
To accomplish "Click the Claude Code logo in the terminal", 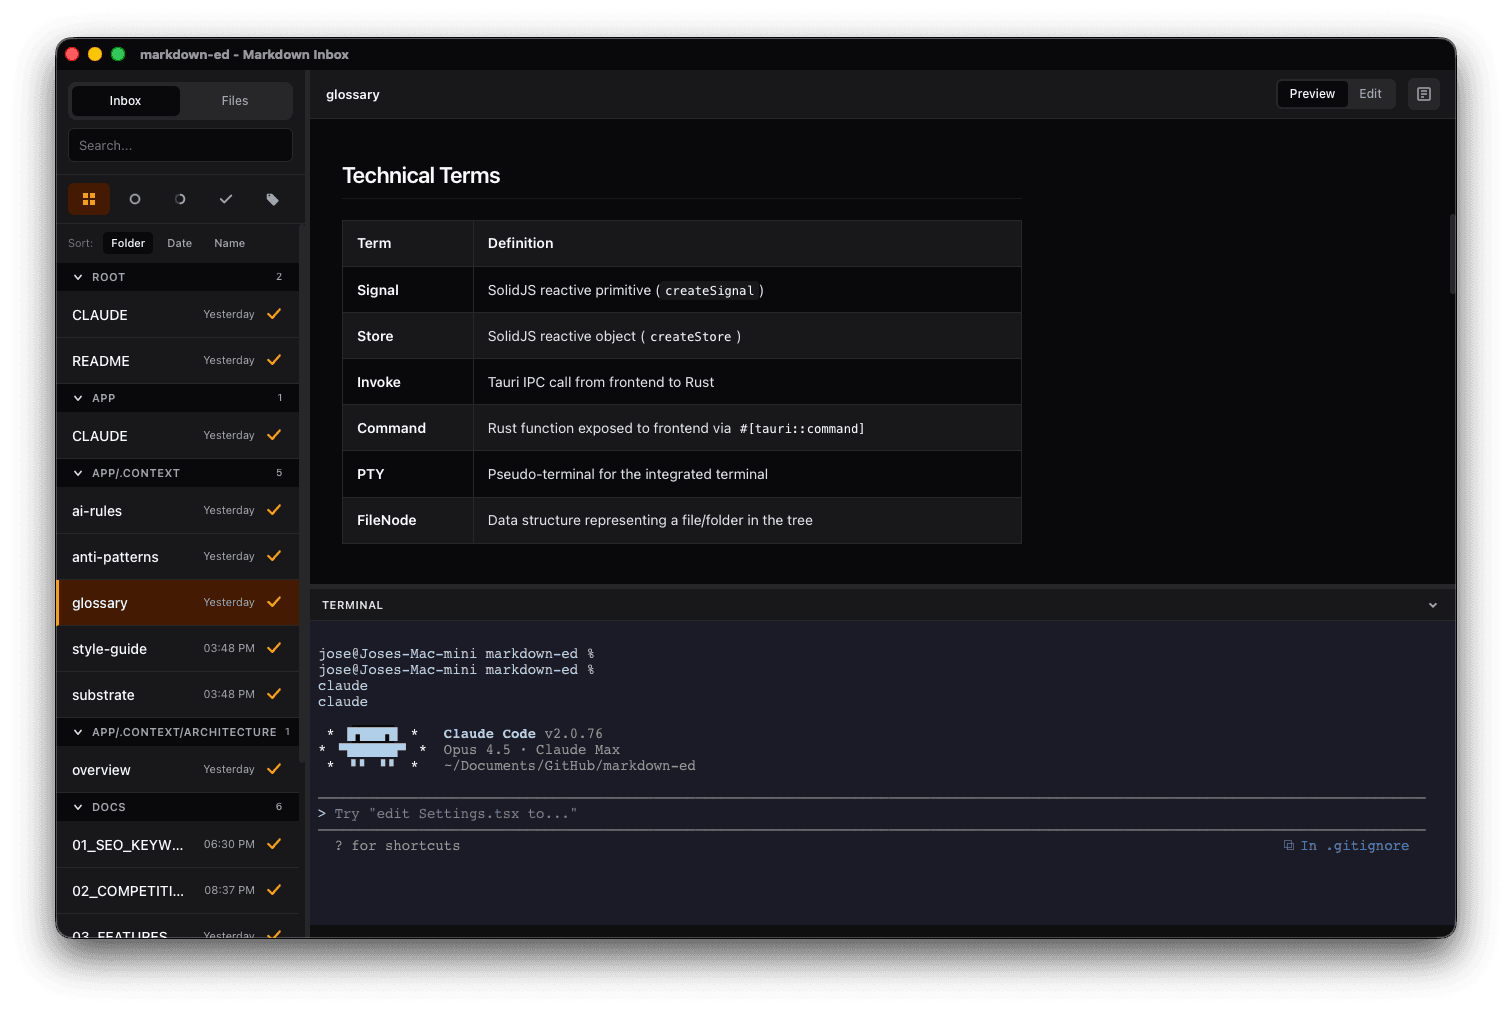I will [x=370, y=746].
